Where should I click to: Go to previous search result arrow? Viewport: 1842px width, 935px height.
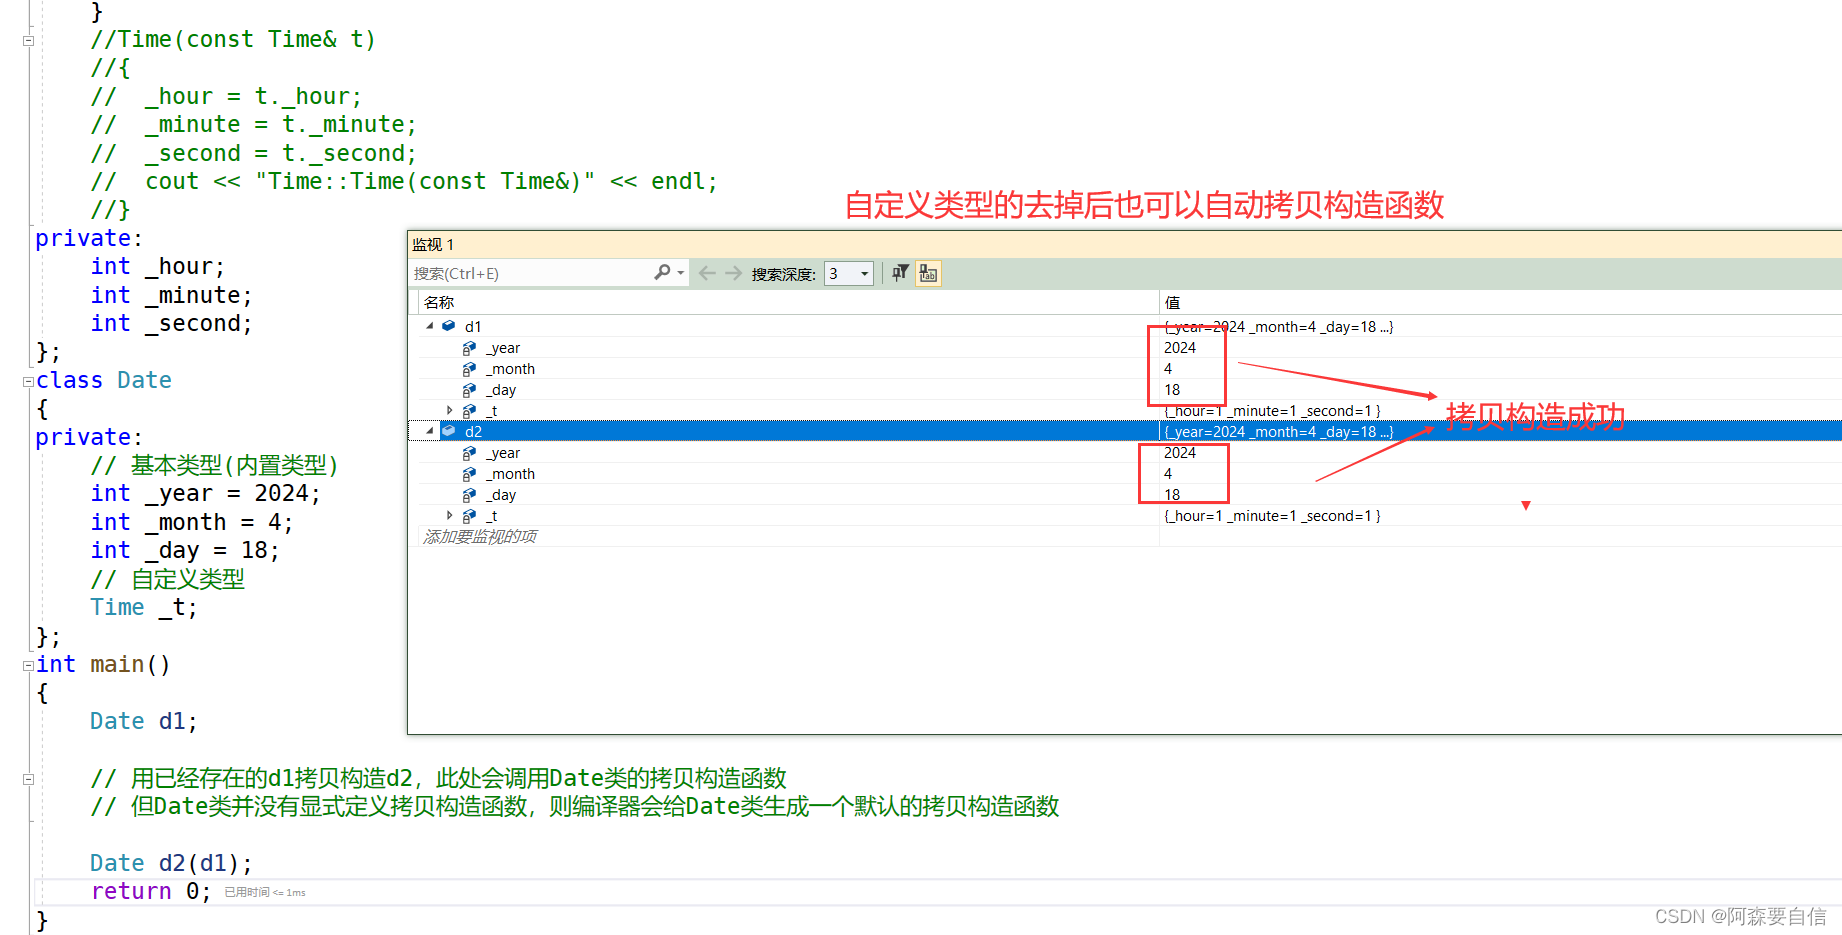707,273
